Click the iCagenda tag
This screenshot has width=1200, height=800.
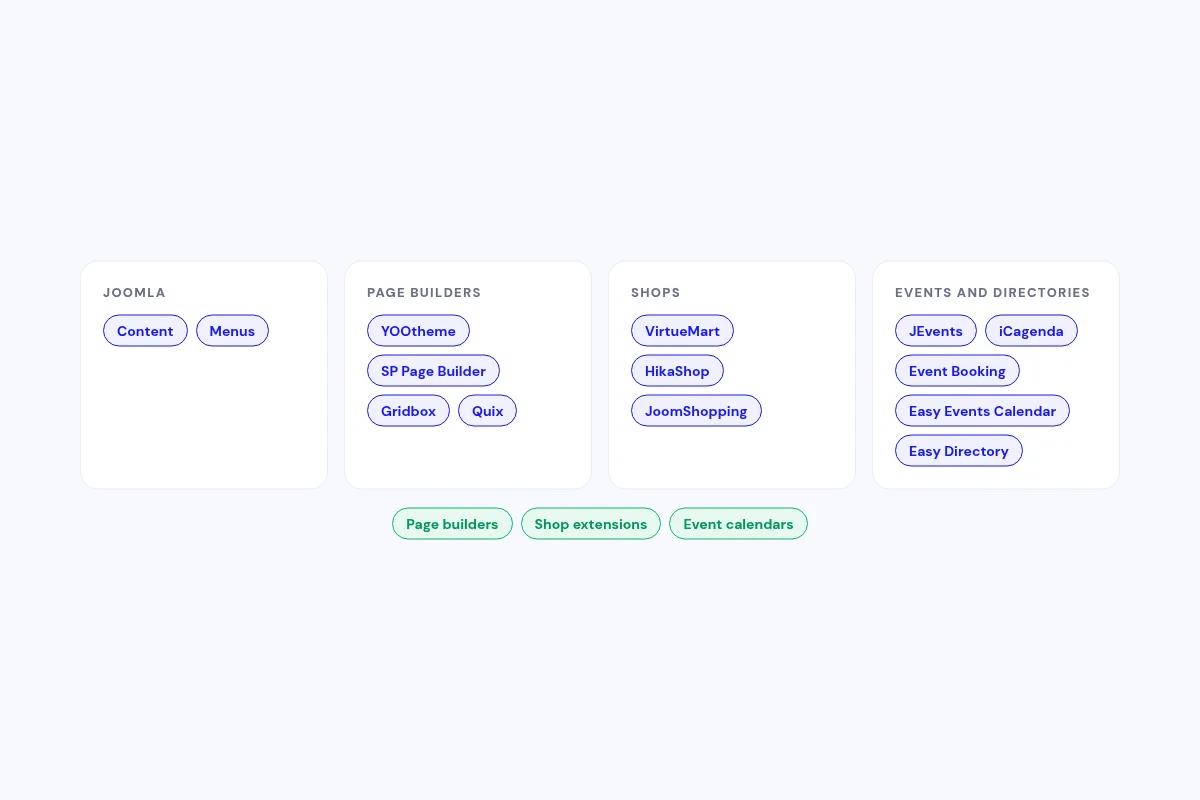(1031, 331)
